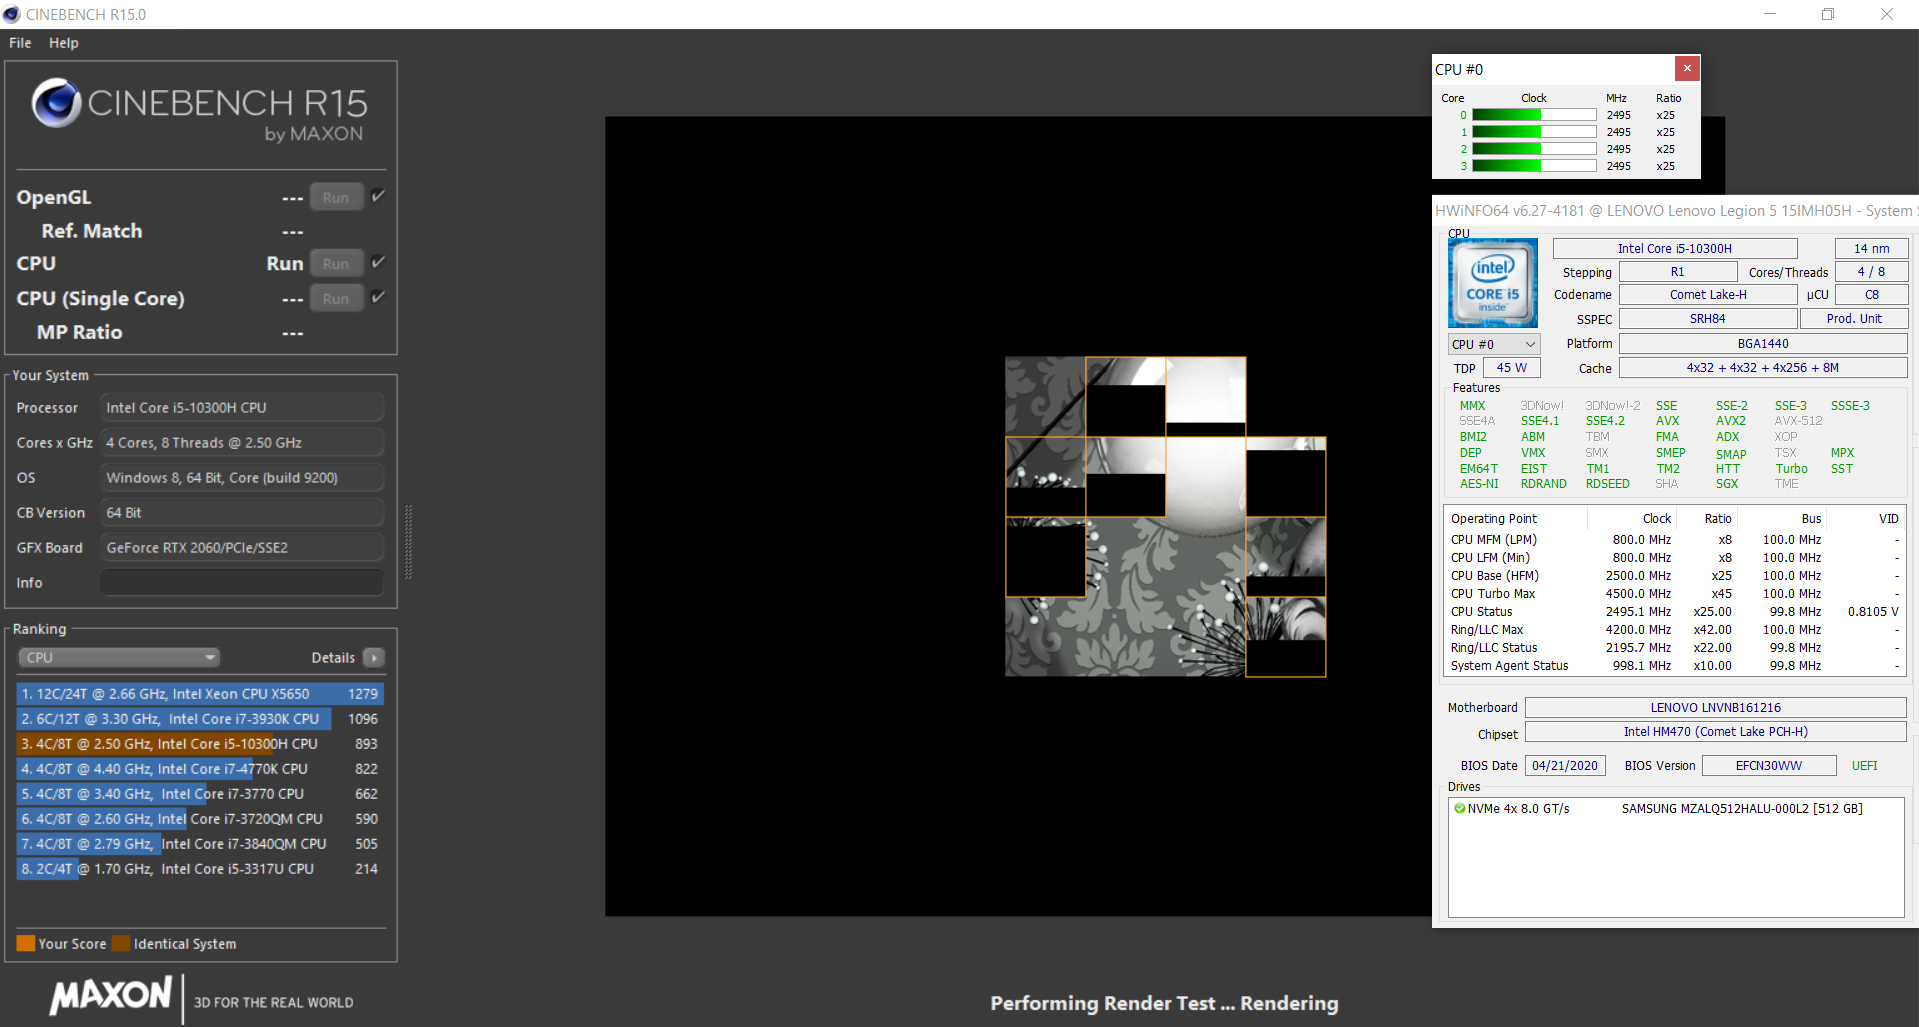This screenshot has height=1027, width=1919.
Task: Close the CPU #0 clock window
Action: [1687, 68]
